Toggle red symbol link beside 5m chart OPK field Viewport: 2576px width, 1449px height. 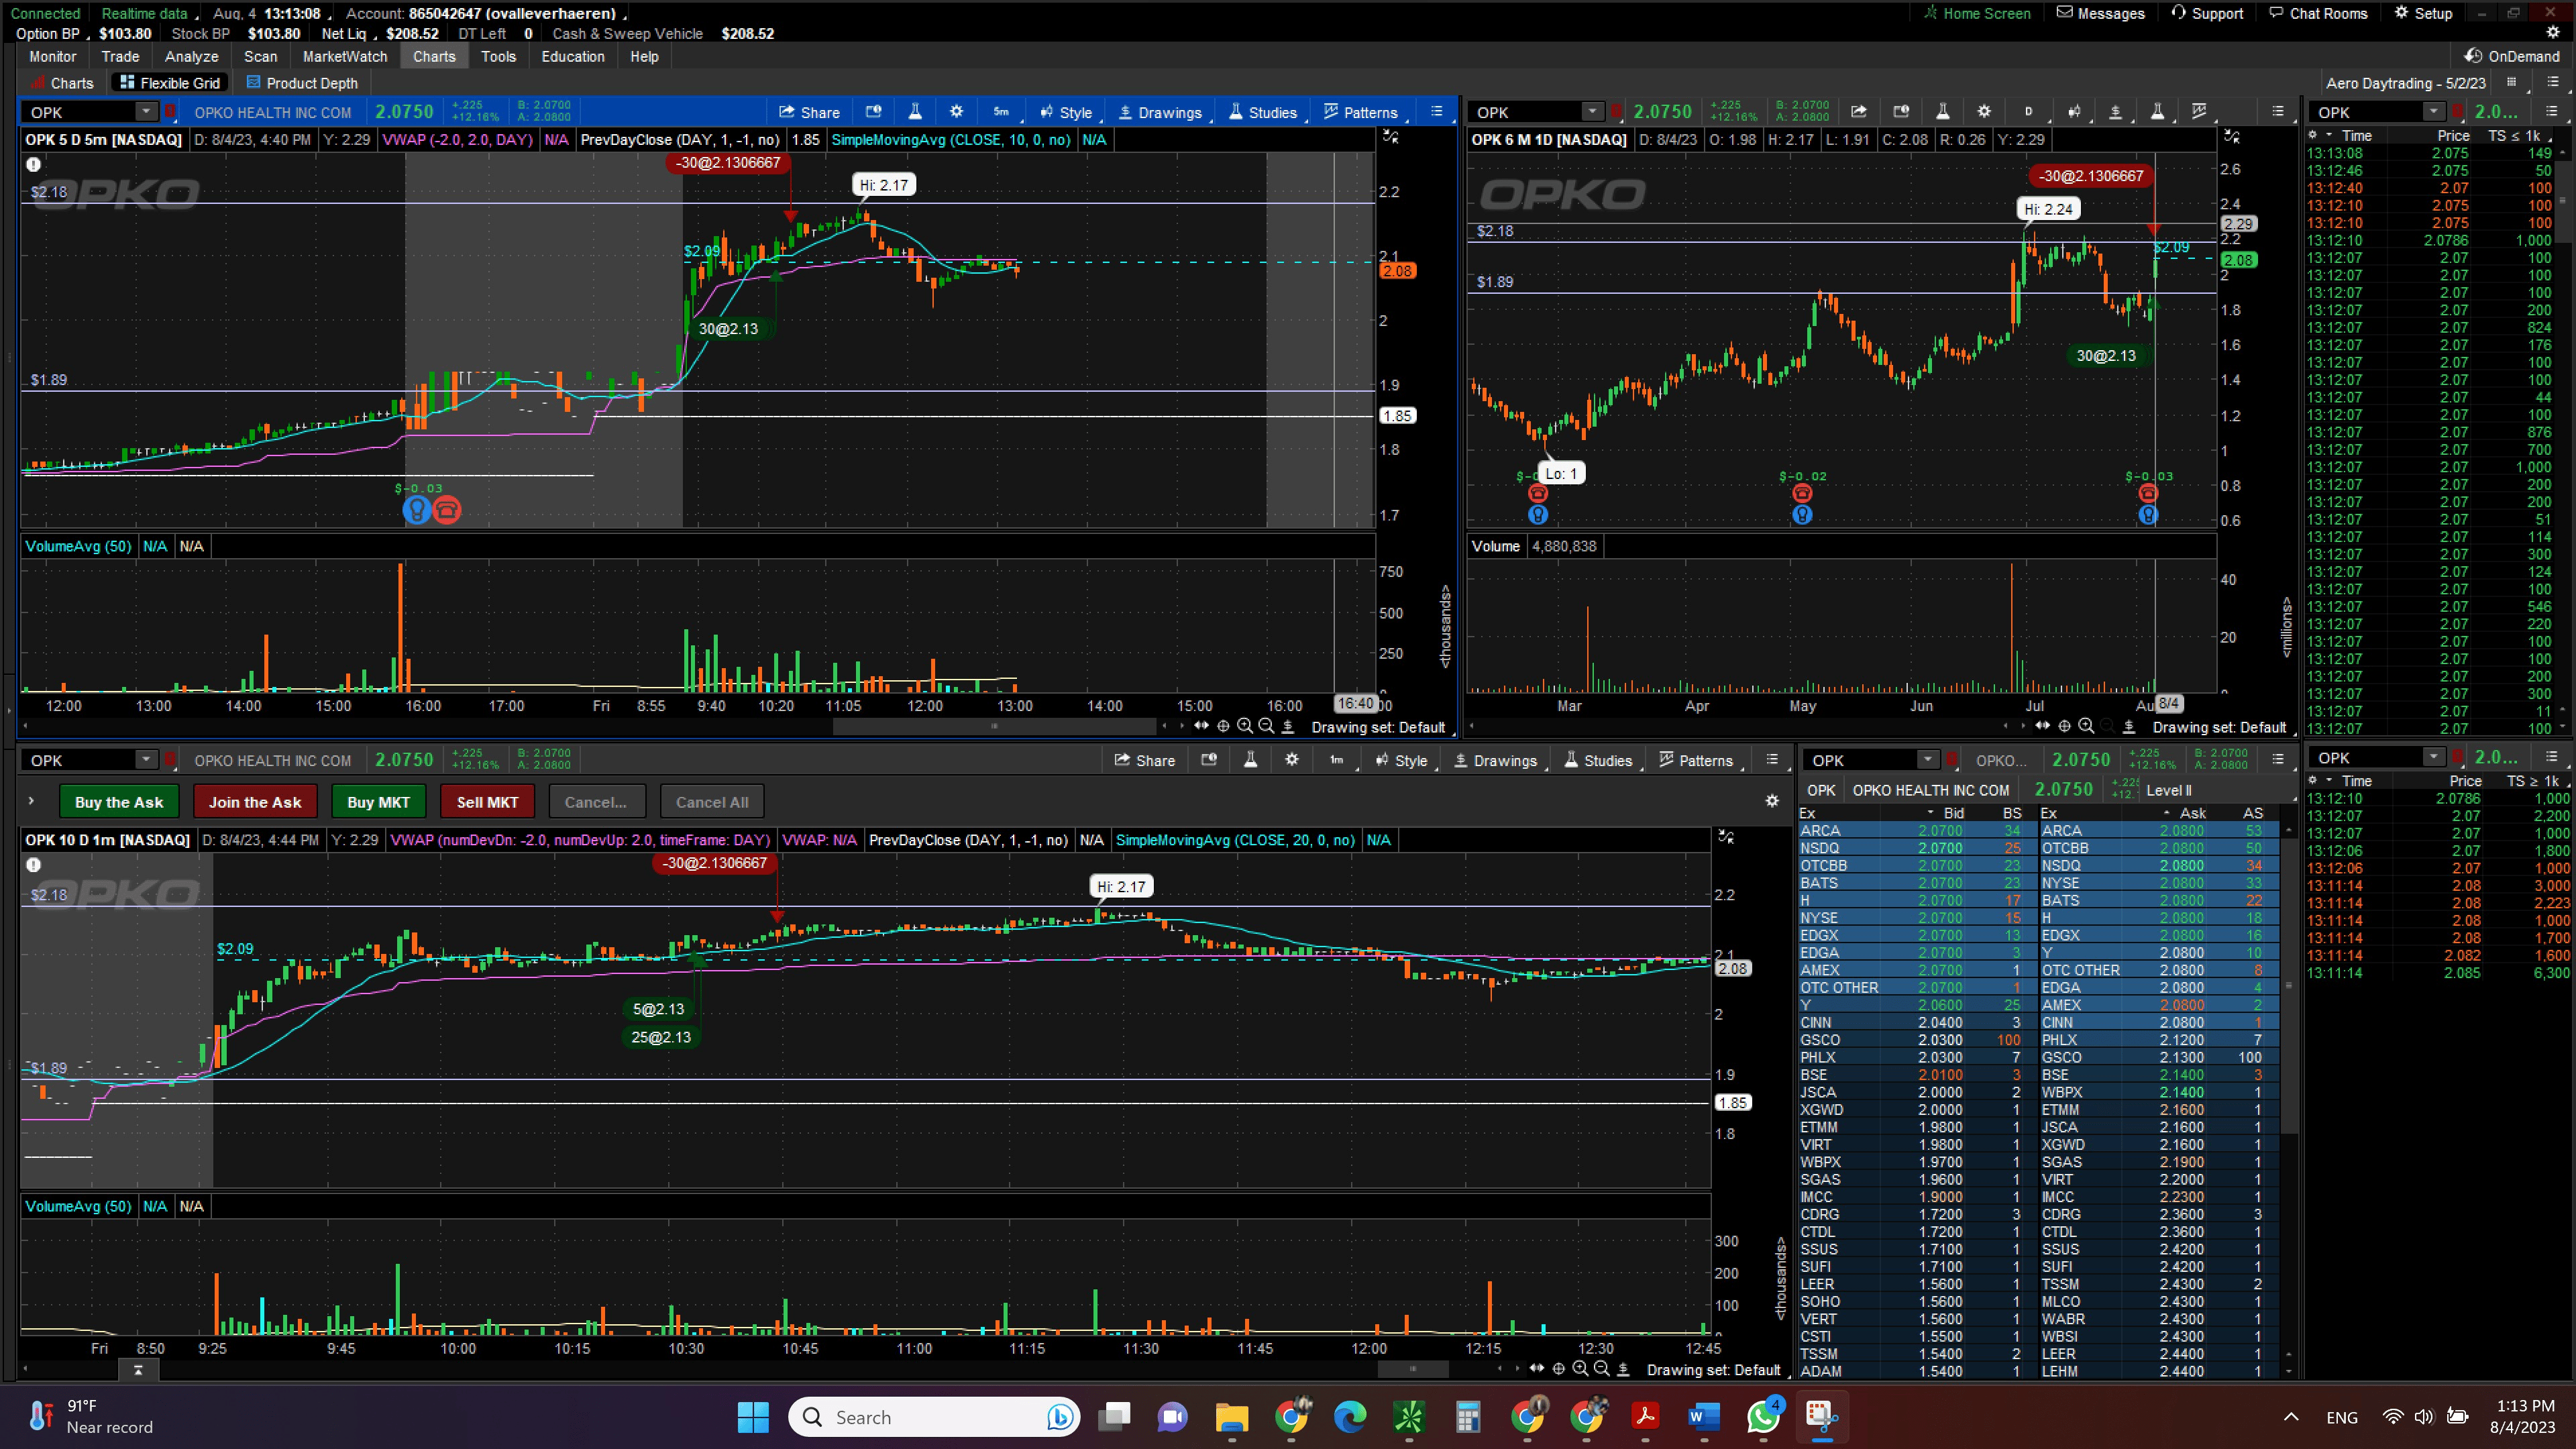click(170, 112)
